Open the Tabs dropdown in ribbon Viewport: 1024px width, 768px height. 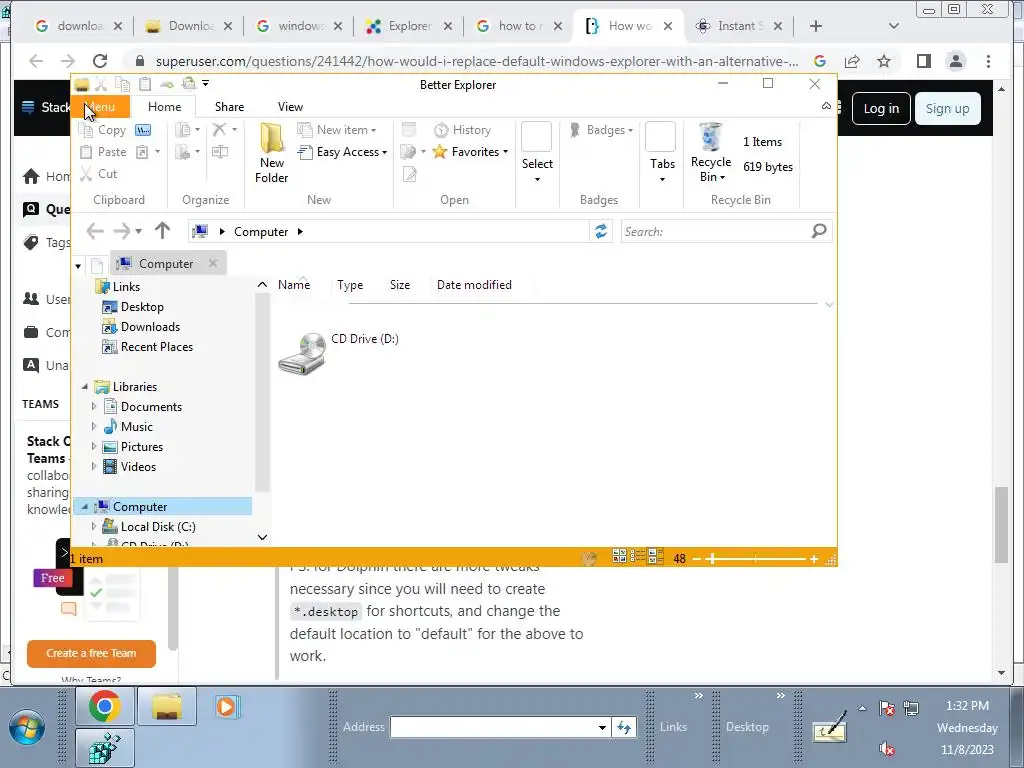[662, 153]
